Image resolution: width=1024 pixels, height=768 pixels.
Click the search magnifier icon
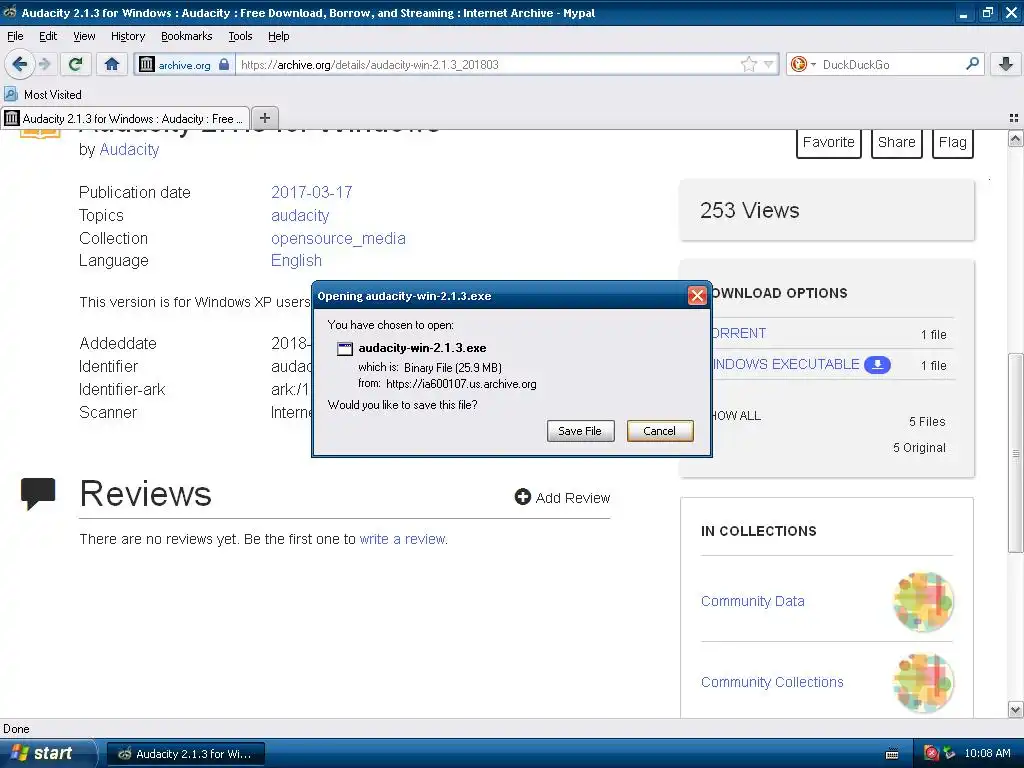(972, 64)
